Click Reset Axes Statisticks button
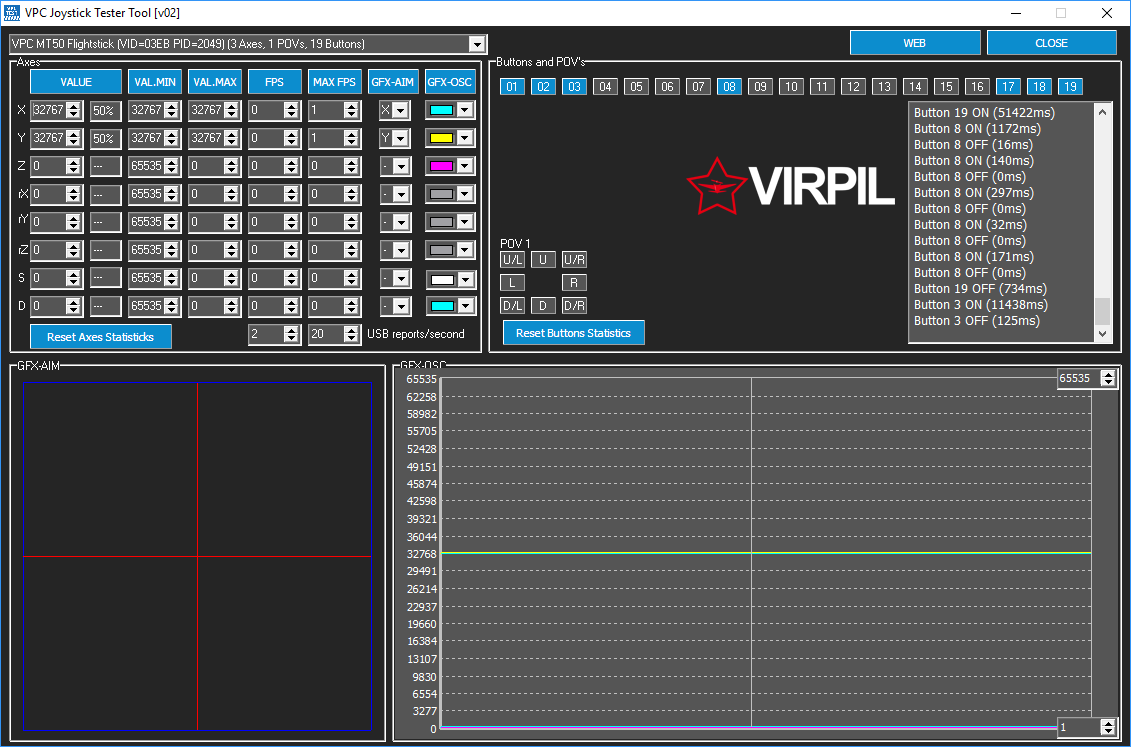This screenshot has height=747, width=1131. [100, 337]
